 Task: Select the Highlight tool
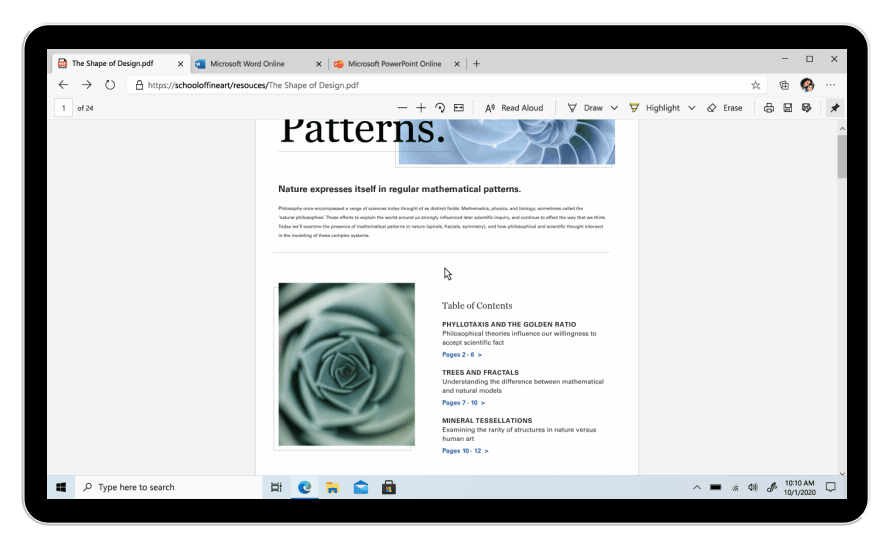[x=654, y=108]
